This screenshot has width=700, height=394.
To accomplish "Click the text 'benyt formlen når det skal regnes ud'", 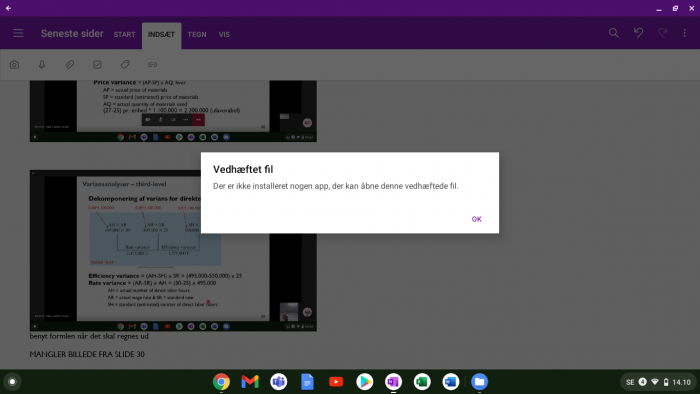I will [x=89, y=336].
